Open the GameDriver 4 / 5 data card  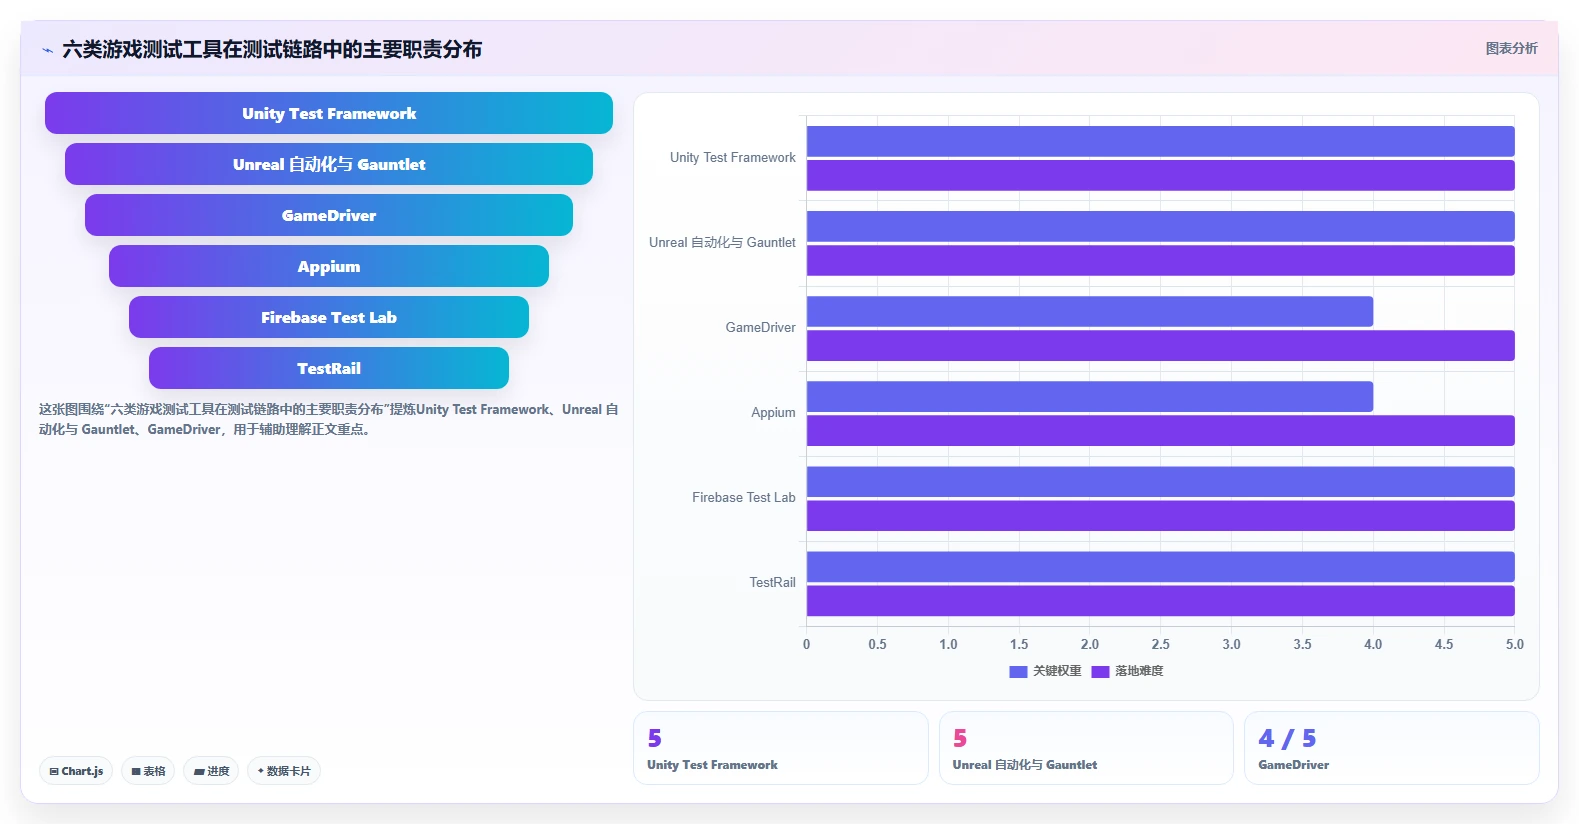click(1392, 748)
